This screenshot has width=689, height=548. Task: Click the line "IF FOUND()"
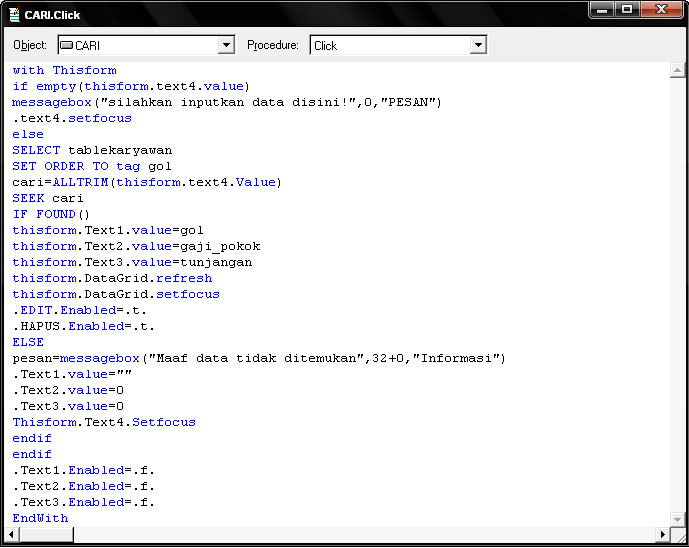pyautogui.click(x=51, y=214)
